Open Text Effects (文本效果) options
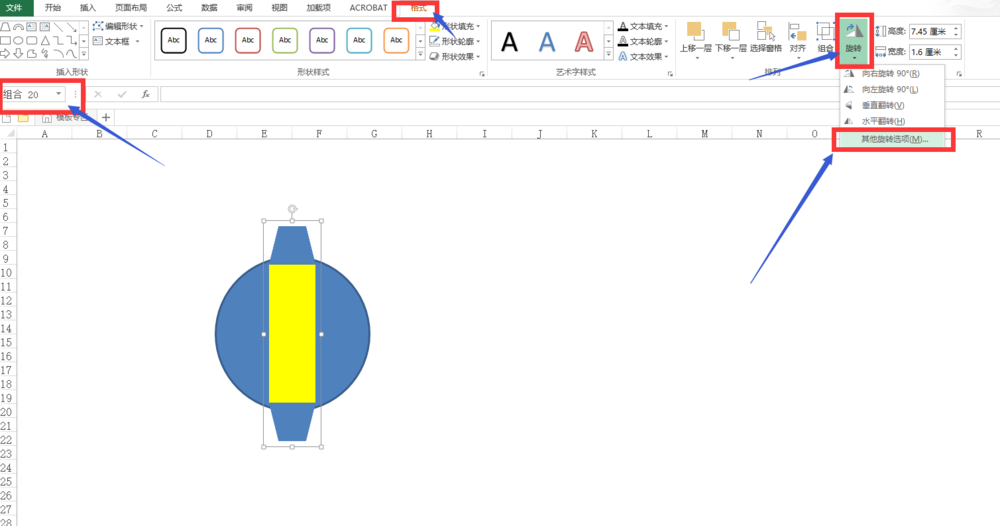1000x526 pixels. point(643,57)
